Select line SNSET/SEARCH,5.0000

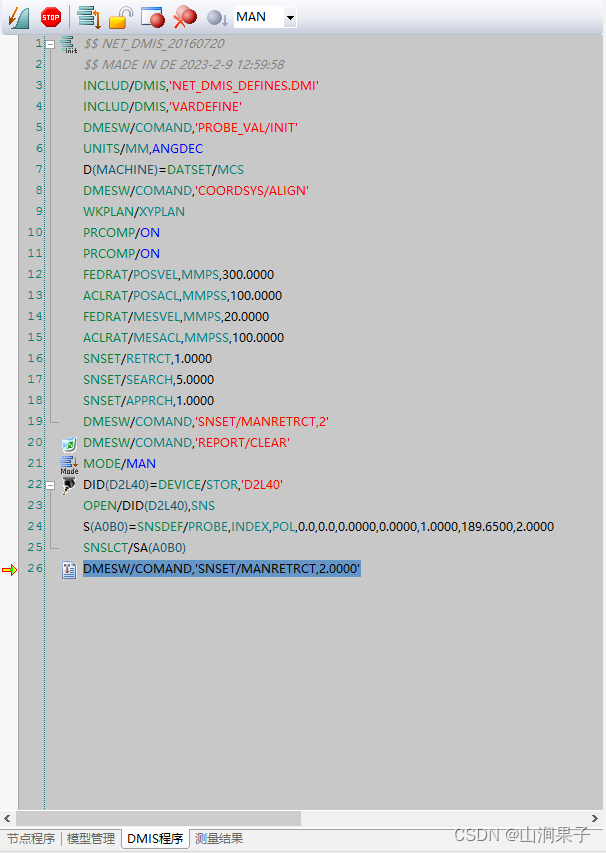149,380
